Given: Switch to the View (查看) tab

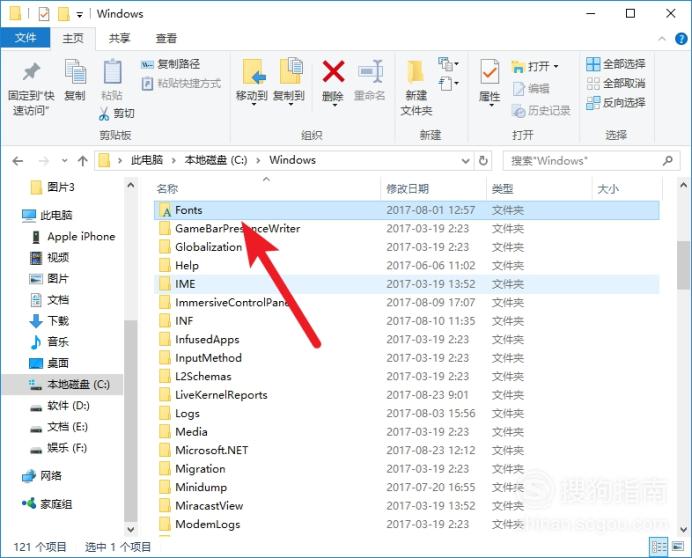Looking at the screenshot, I should [166, 39].
